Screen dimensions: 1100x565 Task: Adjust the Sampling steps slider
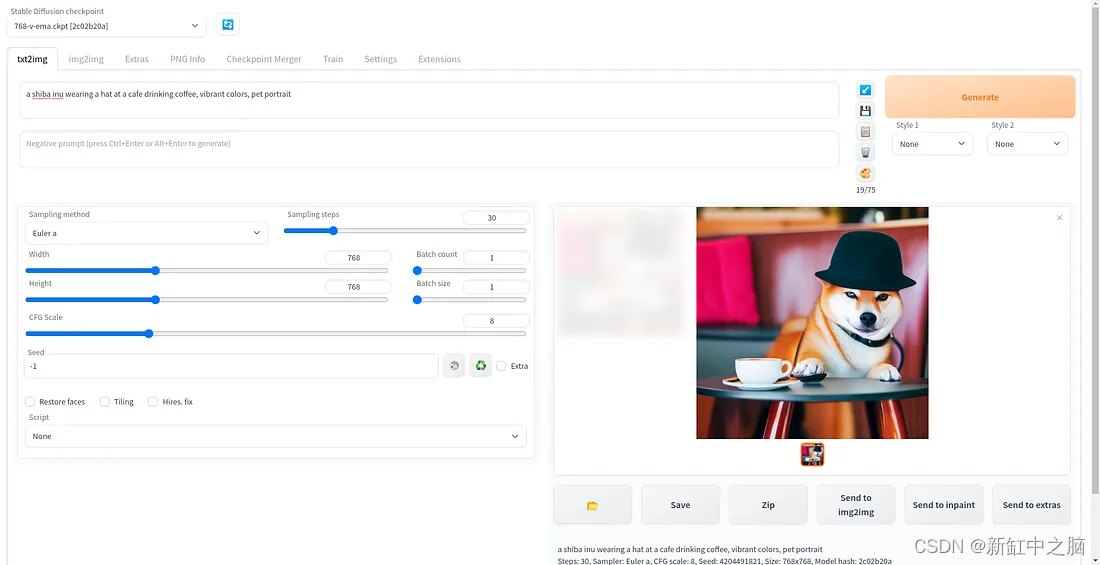click(x=405, y=230)
